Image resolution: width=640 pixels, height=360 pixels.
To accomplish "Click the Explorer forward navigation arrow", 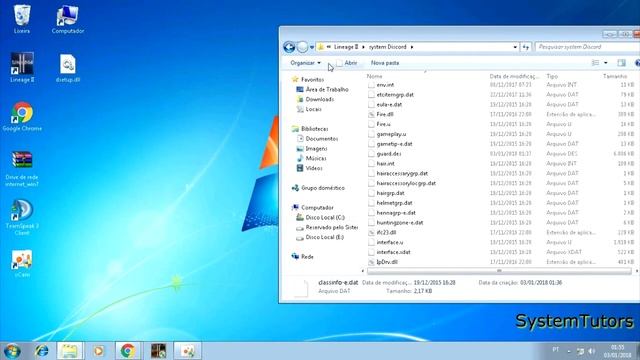I will pyautogui.click(x=302, y=47).
